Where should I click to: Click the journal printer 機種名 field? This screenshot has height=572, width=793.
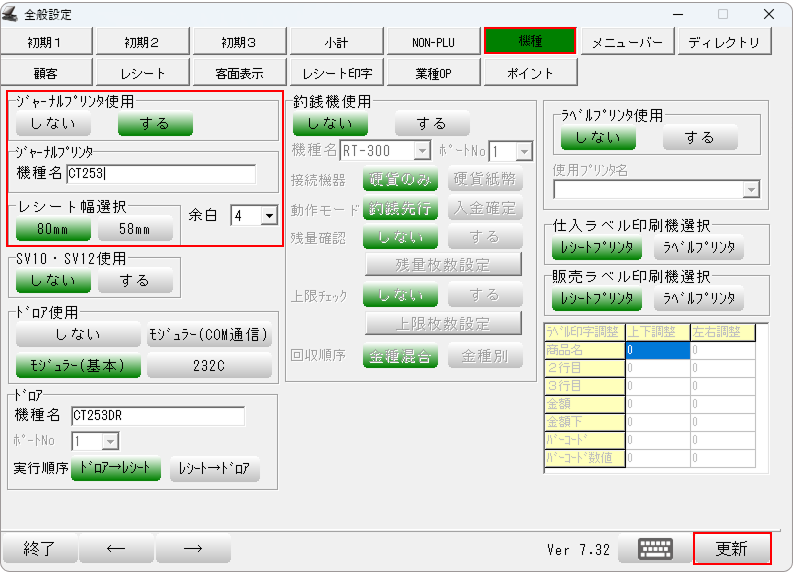pyautogui.click(x=161, y=174)
